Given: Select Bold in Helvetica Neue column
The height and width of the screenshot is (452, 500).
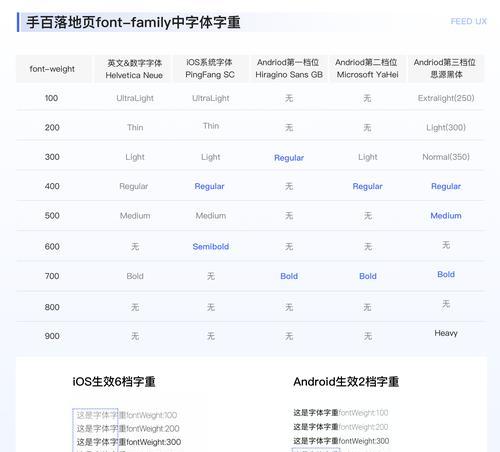Looking at the screenshot, I should (x=135, y=276).
